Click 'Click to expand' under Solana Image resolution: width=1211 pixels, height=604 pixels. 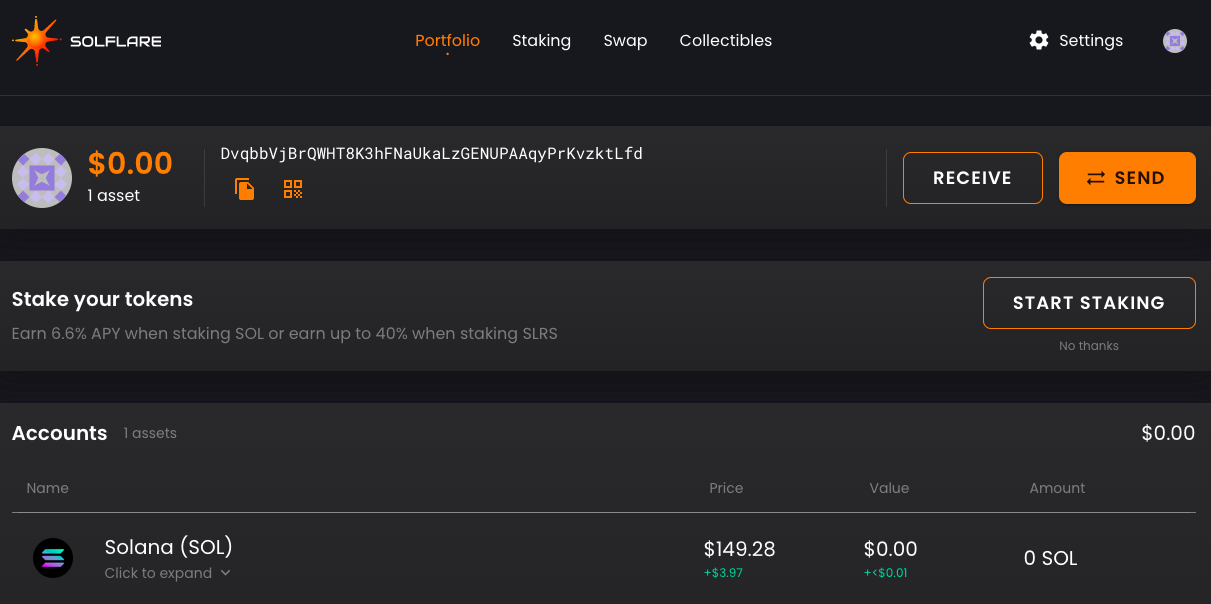(x=158, y=573)
